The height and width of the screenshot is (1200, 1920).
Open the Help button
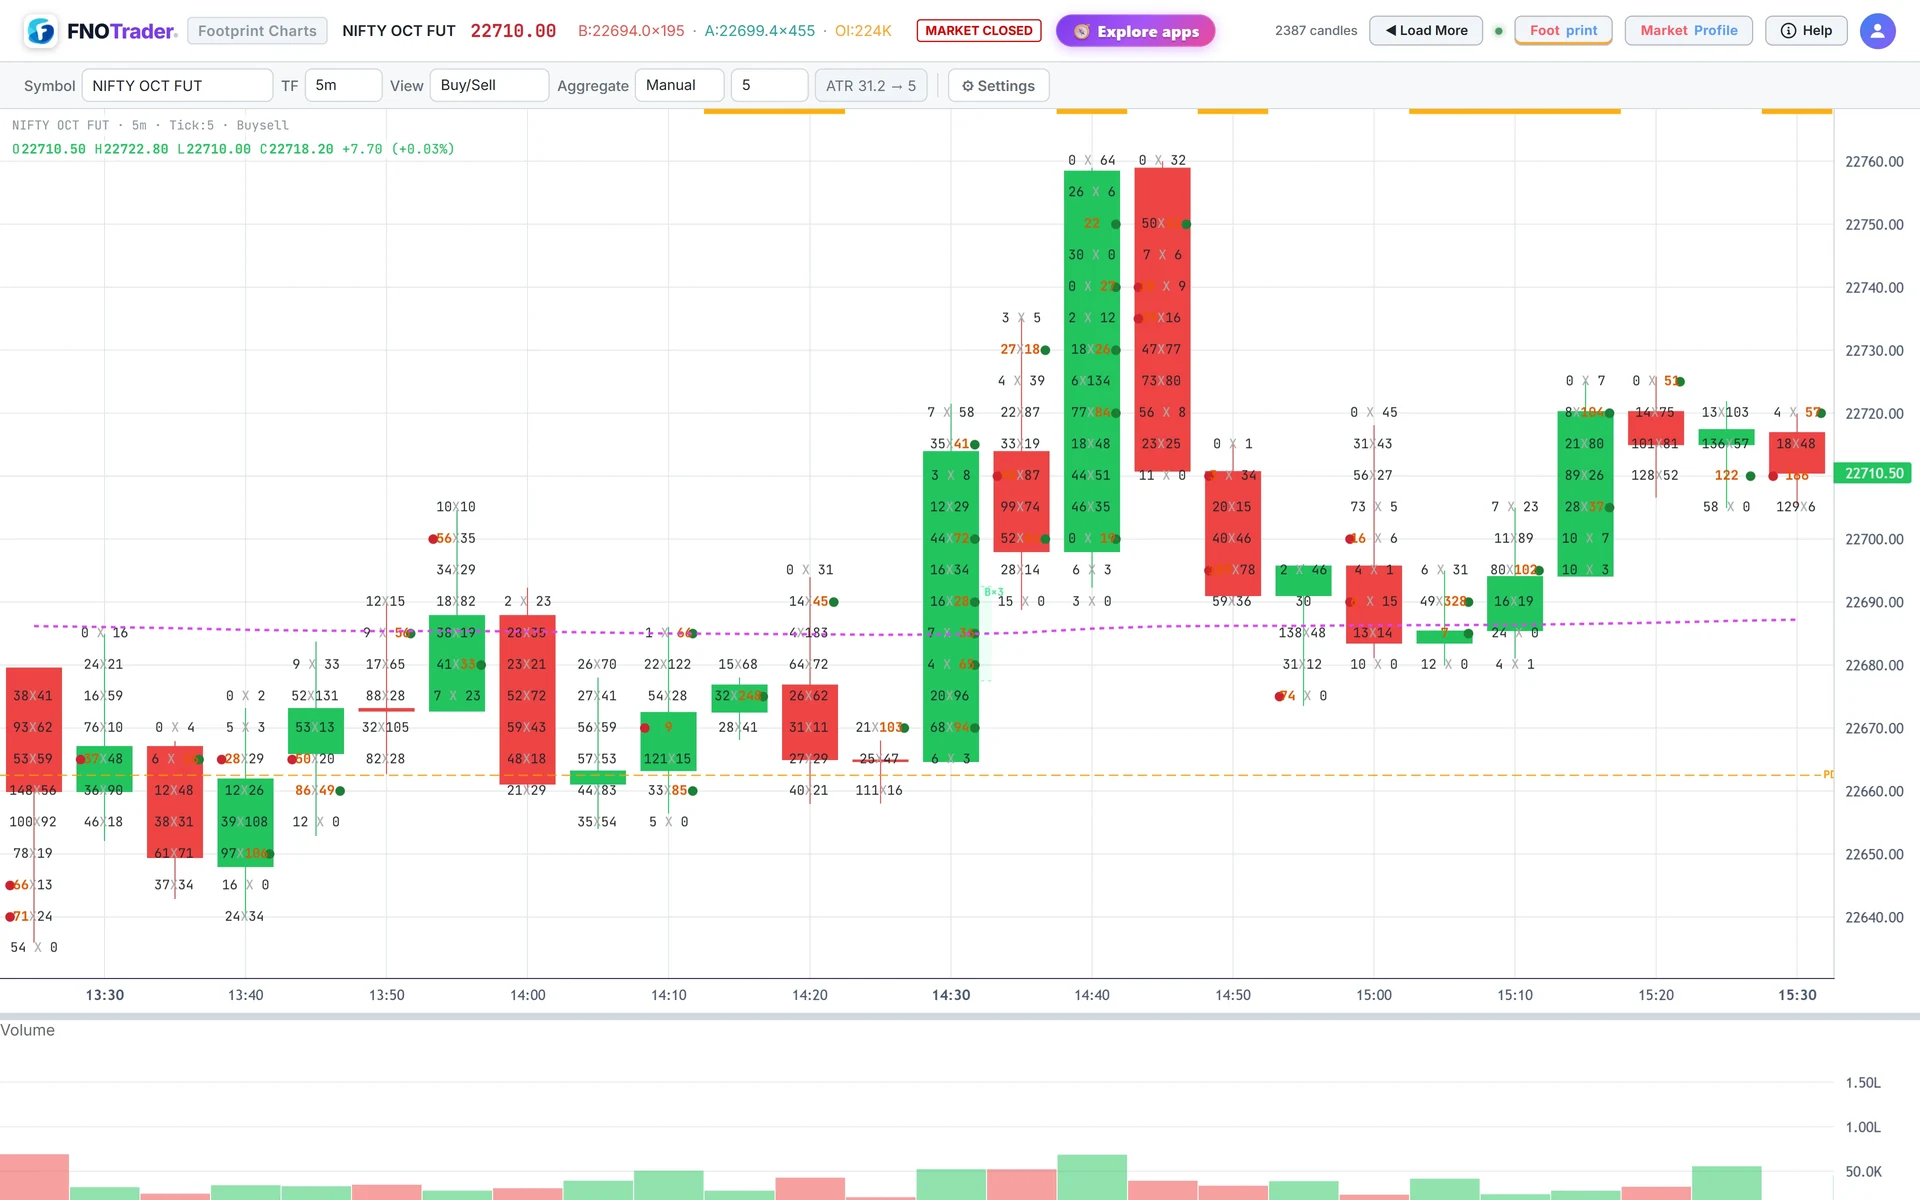pos(1806,31)
